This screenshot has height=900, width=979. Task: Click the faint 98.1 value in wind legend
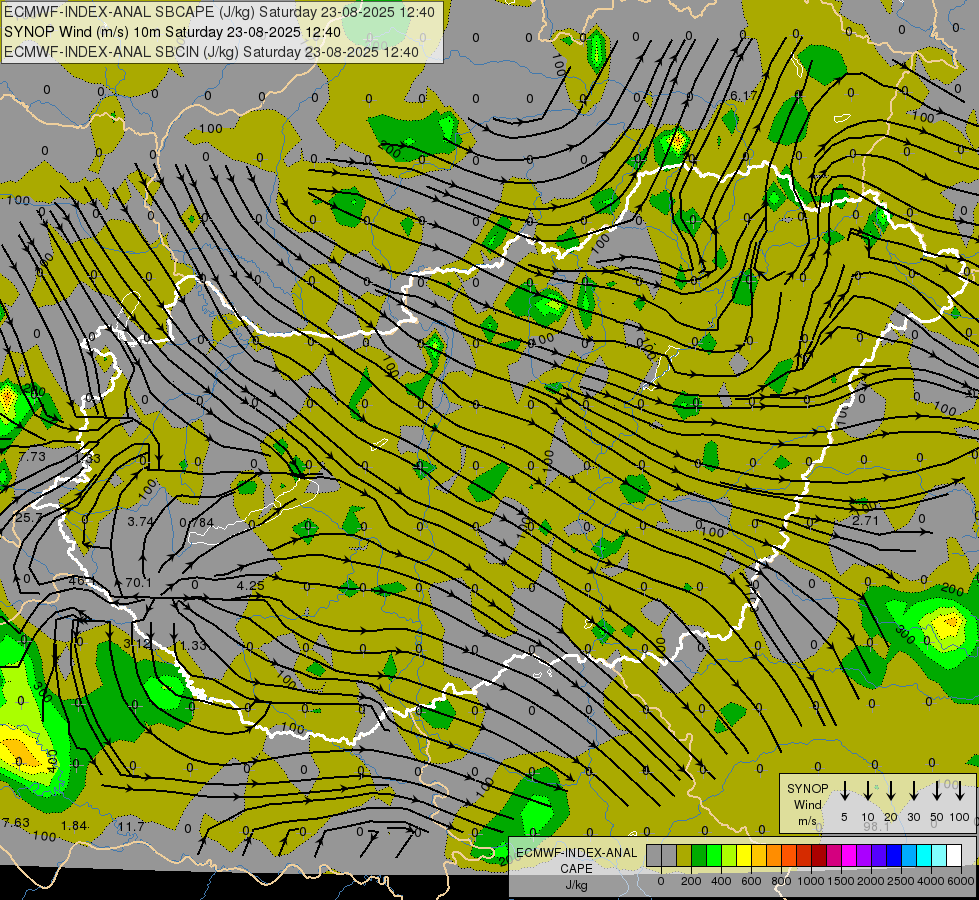tap(876, 826)
